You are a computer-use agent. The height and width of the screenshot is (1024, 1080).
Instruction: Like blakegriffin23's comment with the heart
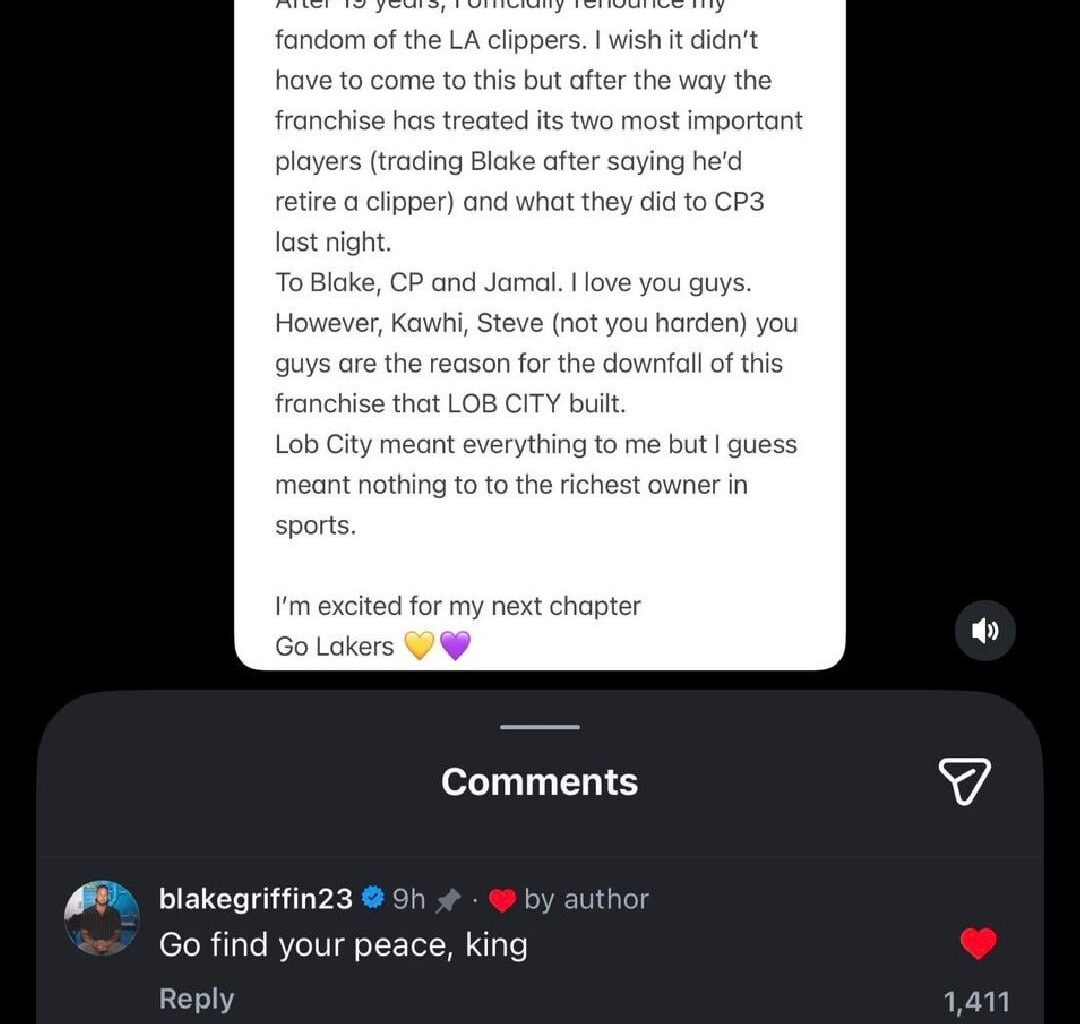pyautogui.click(x=978, y=942)
